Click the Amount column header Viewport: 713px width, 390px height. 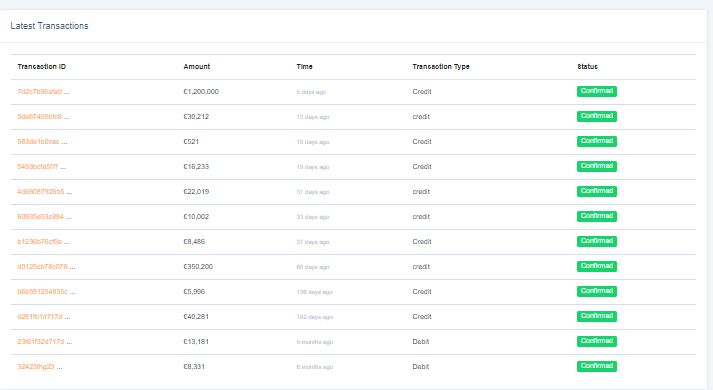[x=196, y=67]
